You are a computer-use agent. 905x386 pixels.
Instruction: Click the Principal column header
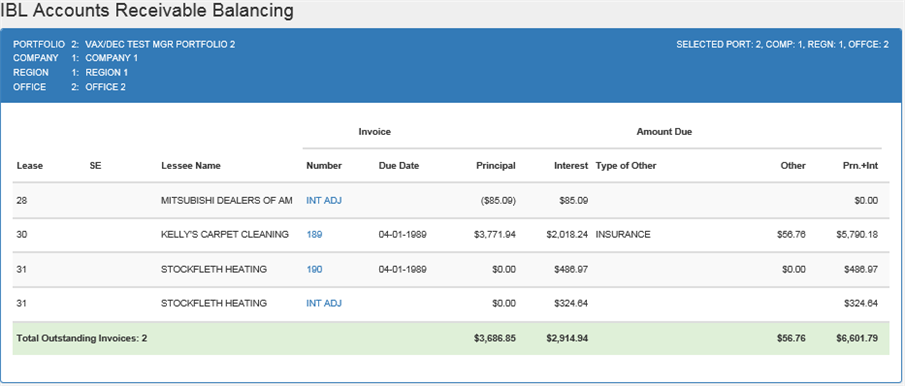tap(496, 166)
